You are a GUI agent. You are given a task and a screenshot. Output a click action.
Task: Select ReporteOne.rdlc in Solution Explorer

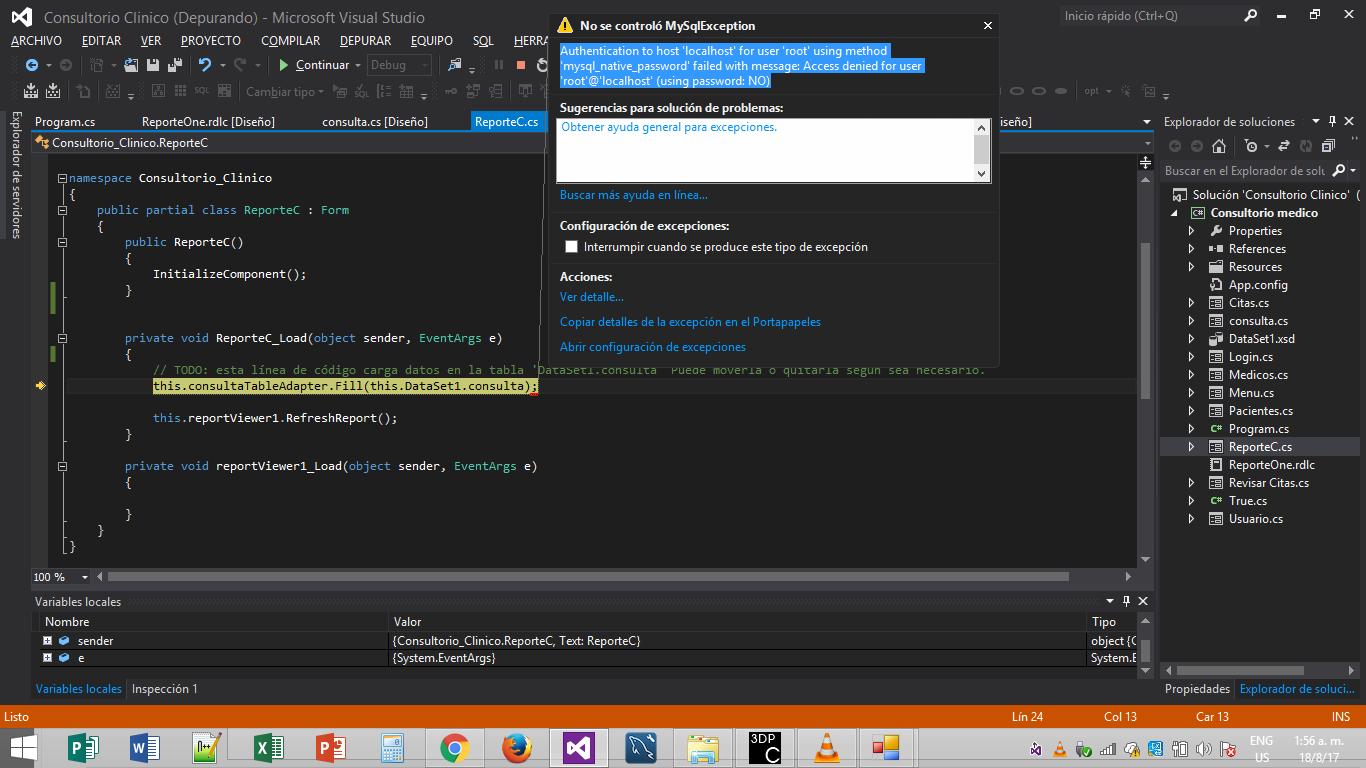tap(1271, 465)
